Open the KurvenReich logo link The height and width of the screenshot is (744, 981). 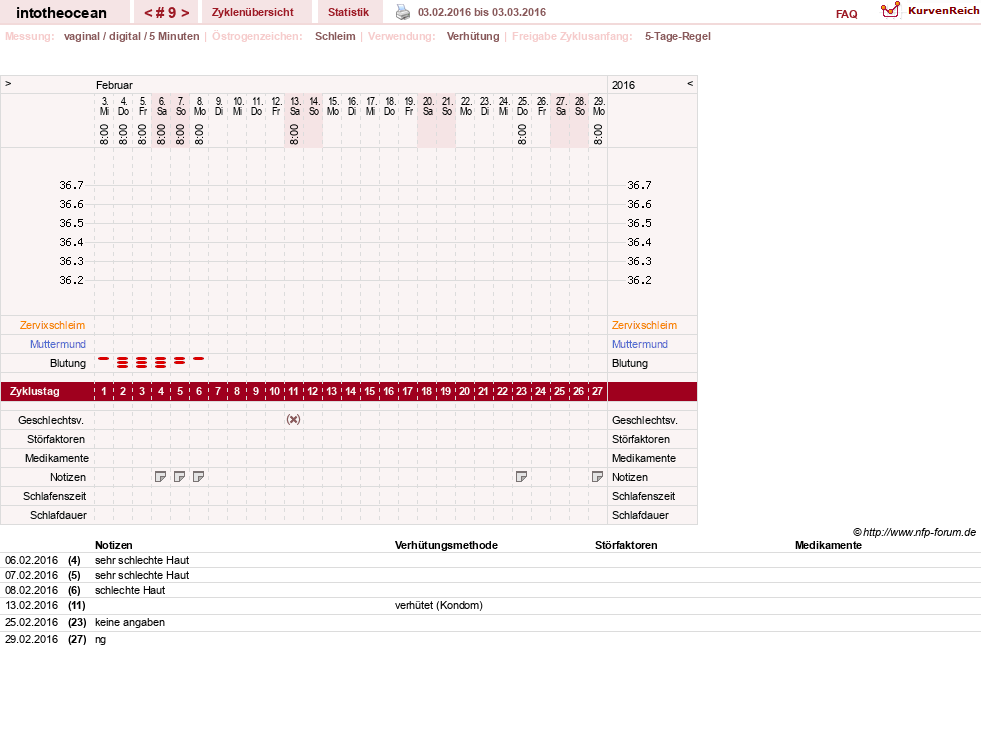[930, 11]
